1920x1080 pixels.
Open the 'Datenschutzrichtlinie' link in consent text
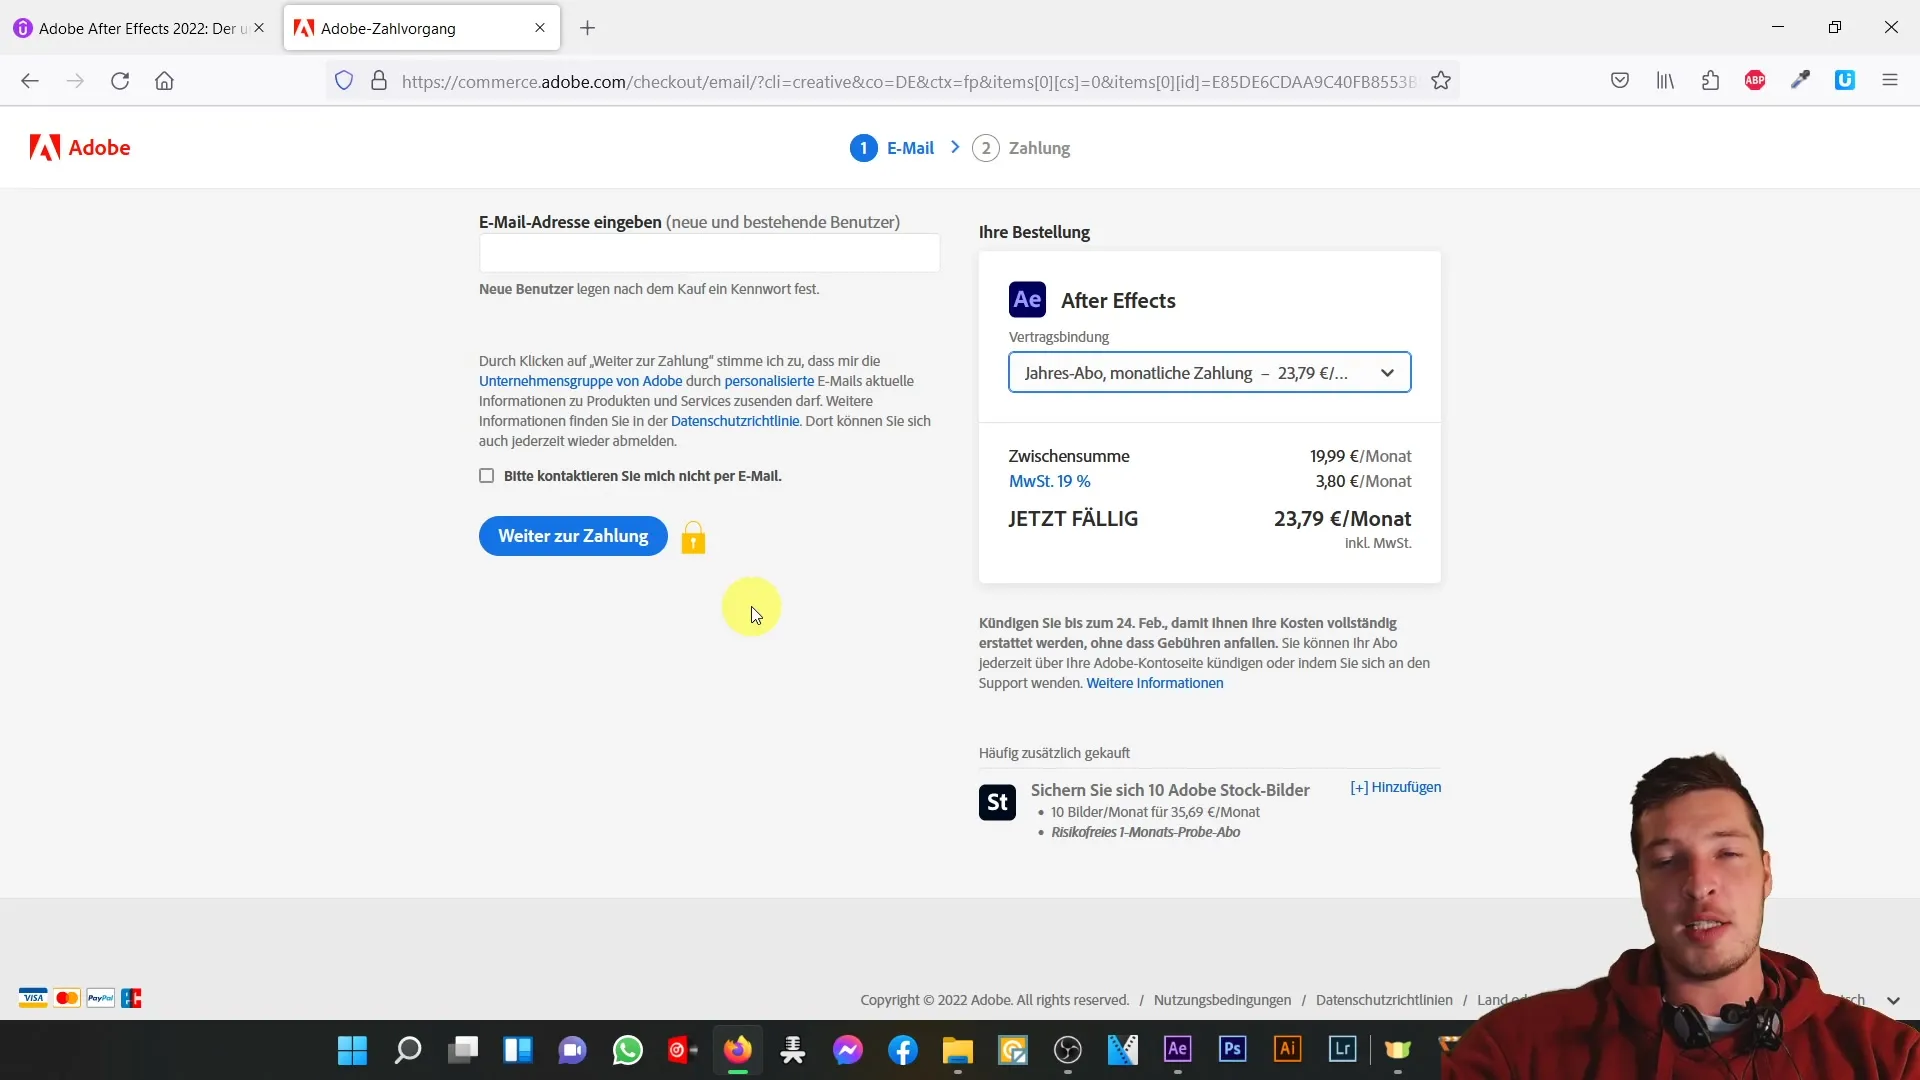[x=735, y=421]
